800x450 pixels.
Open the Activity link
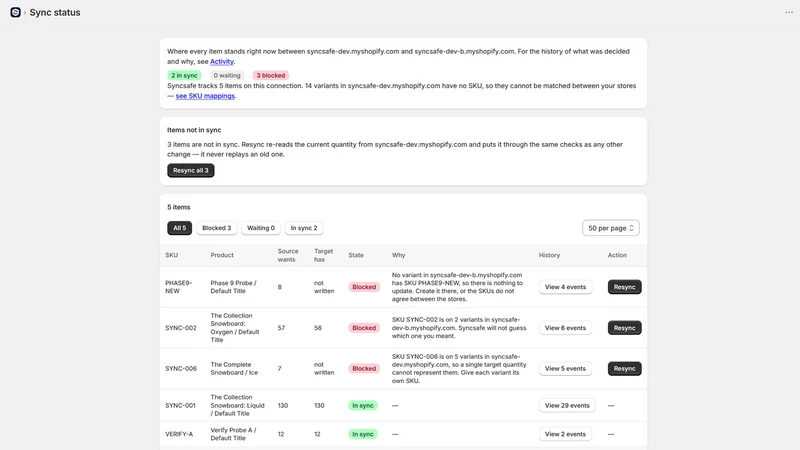coord(222,61)
